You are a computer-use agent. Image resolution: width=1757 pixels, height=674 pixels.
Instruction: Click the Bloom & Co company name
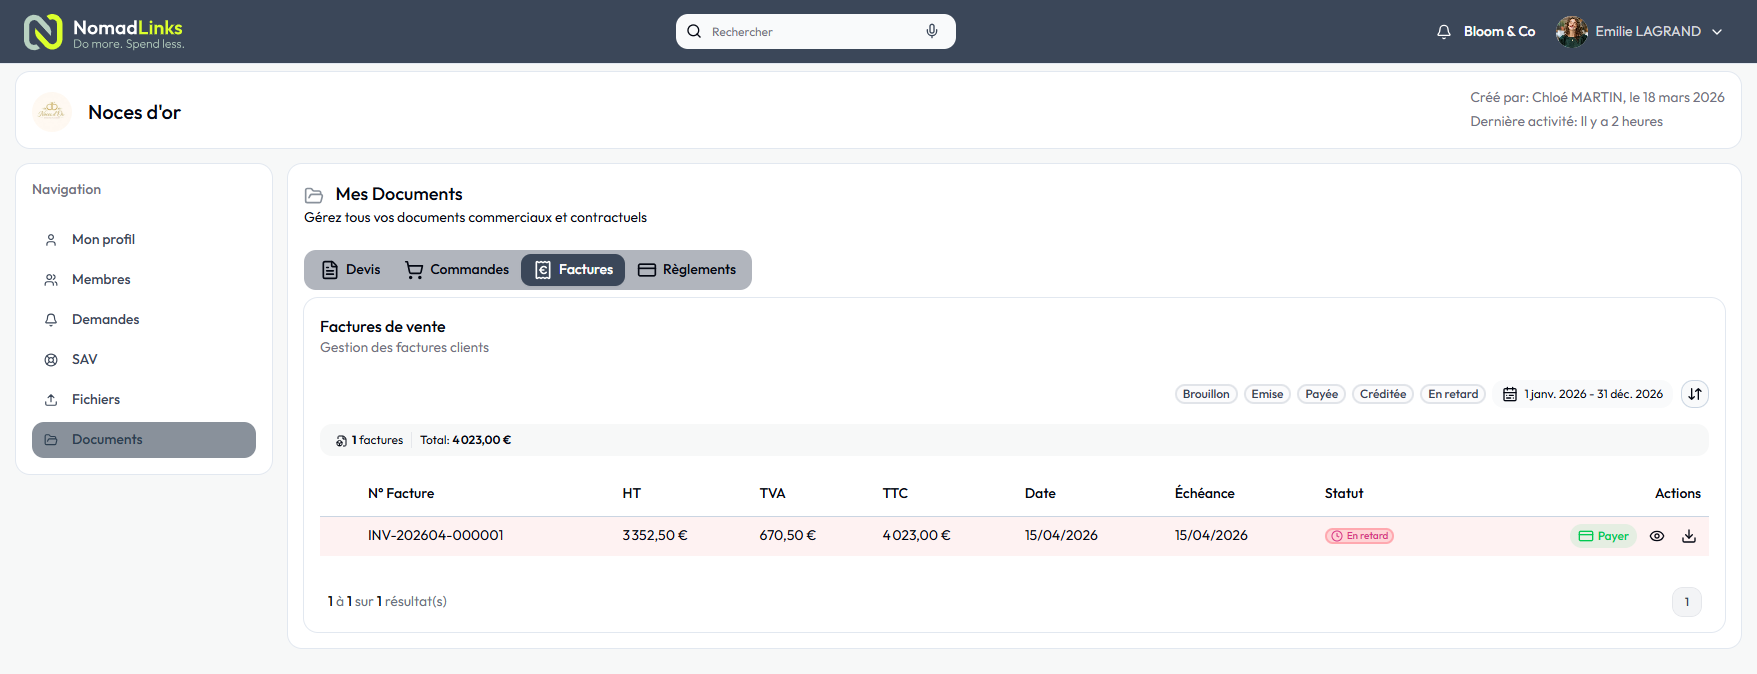pyautogui.click(x=1499, y=32)
